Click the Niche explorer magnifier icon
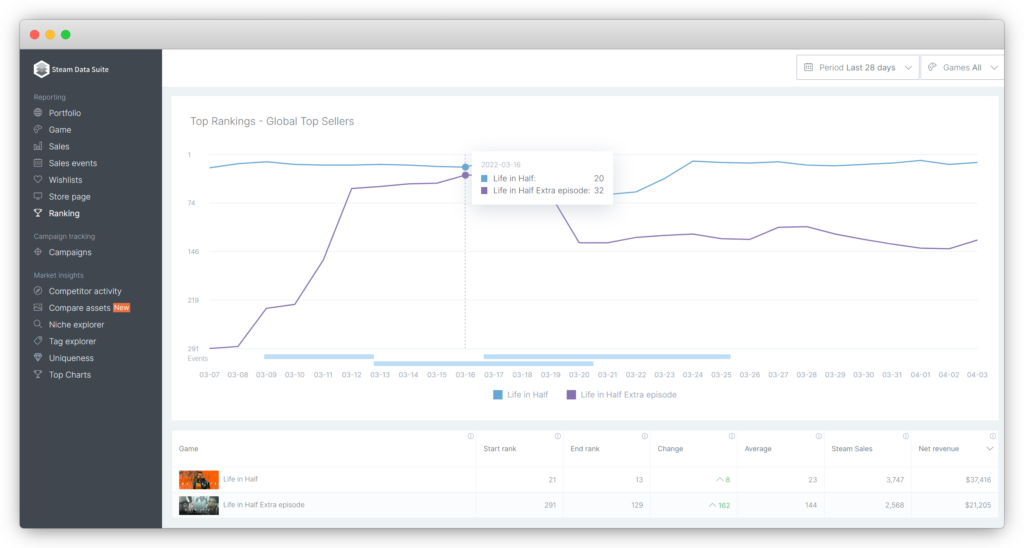 click(38, 324)
